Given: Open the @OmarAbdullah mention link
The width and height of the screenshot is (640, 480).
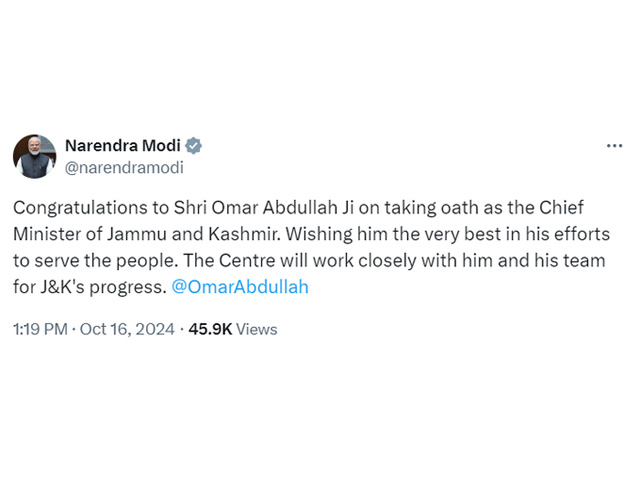Looking at the screenshot, I should pos(240,287).
